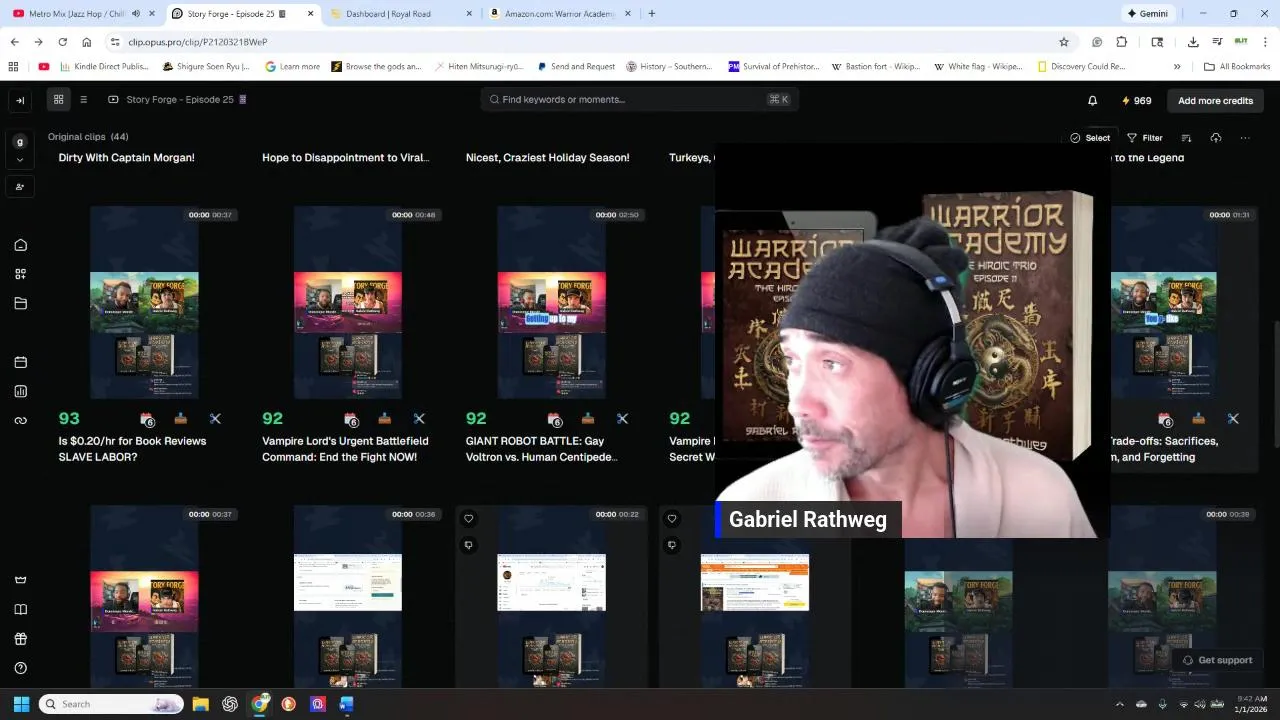Open the notifications bell
This screenshot has width=1280, height=720.
1092,100
